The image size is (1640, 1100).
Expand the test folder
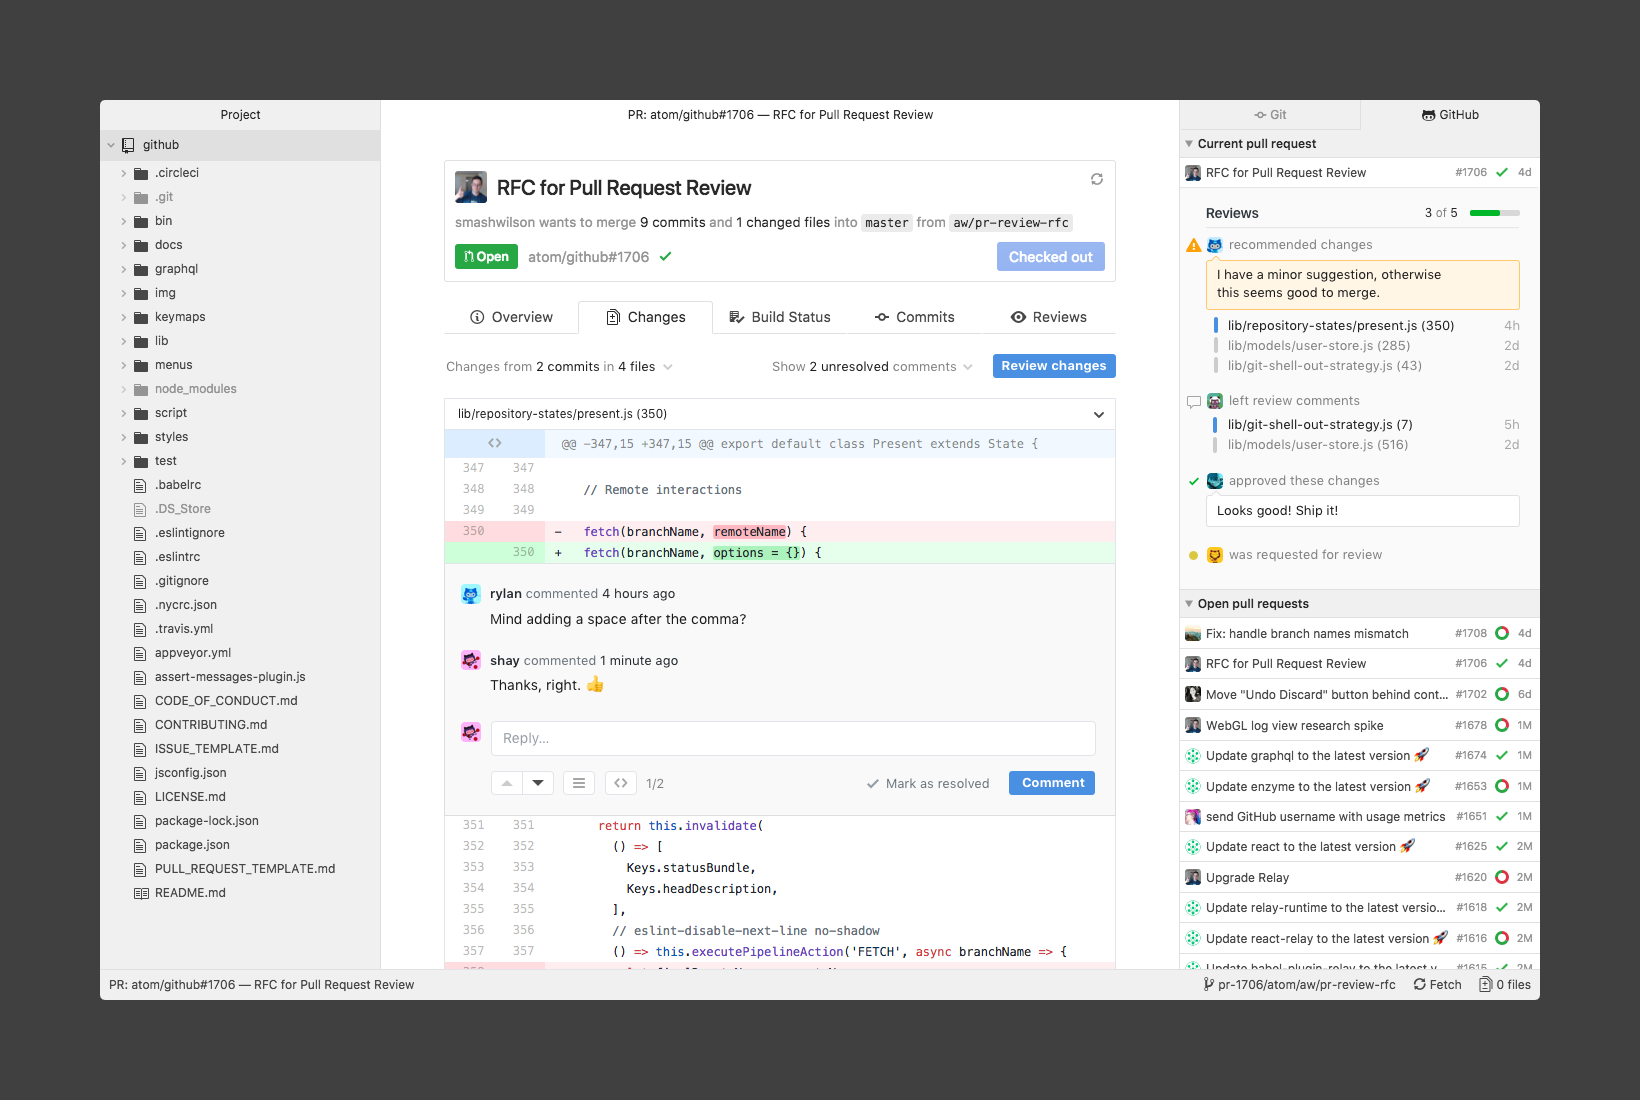point(124,461)
